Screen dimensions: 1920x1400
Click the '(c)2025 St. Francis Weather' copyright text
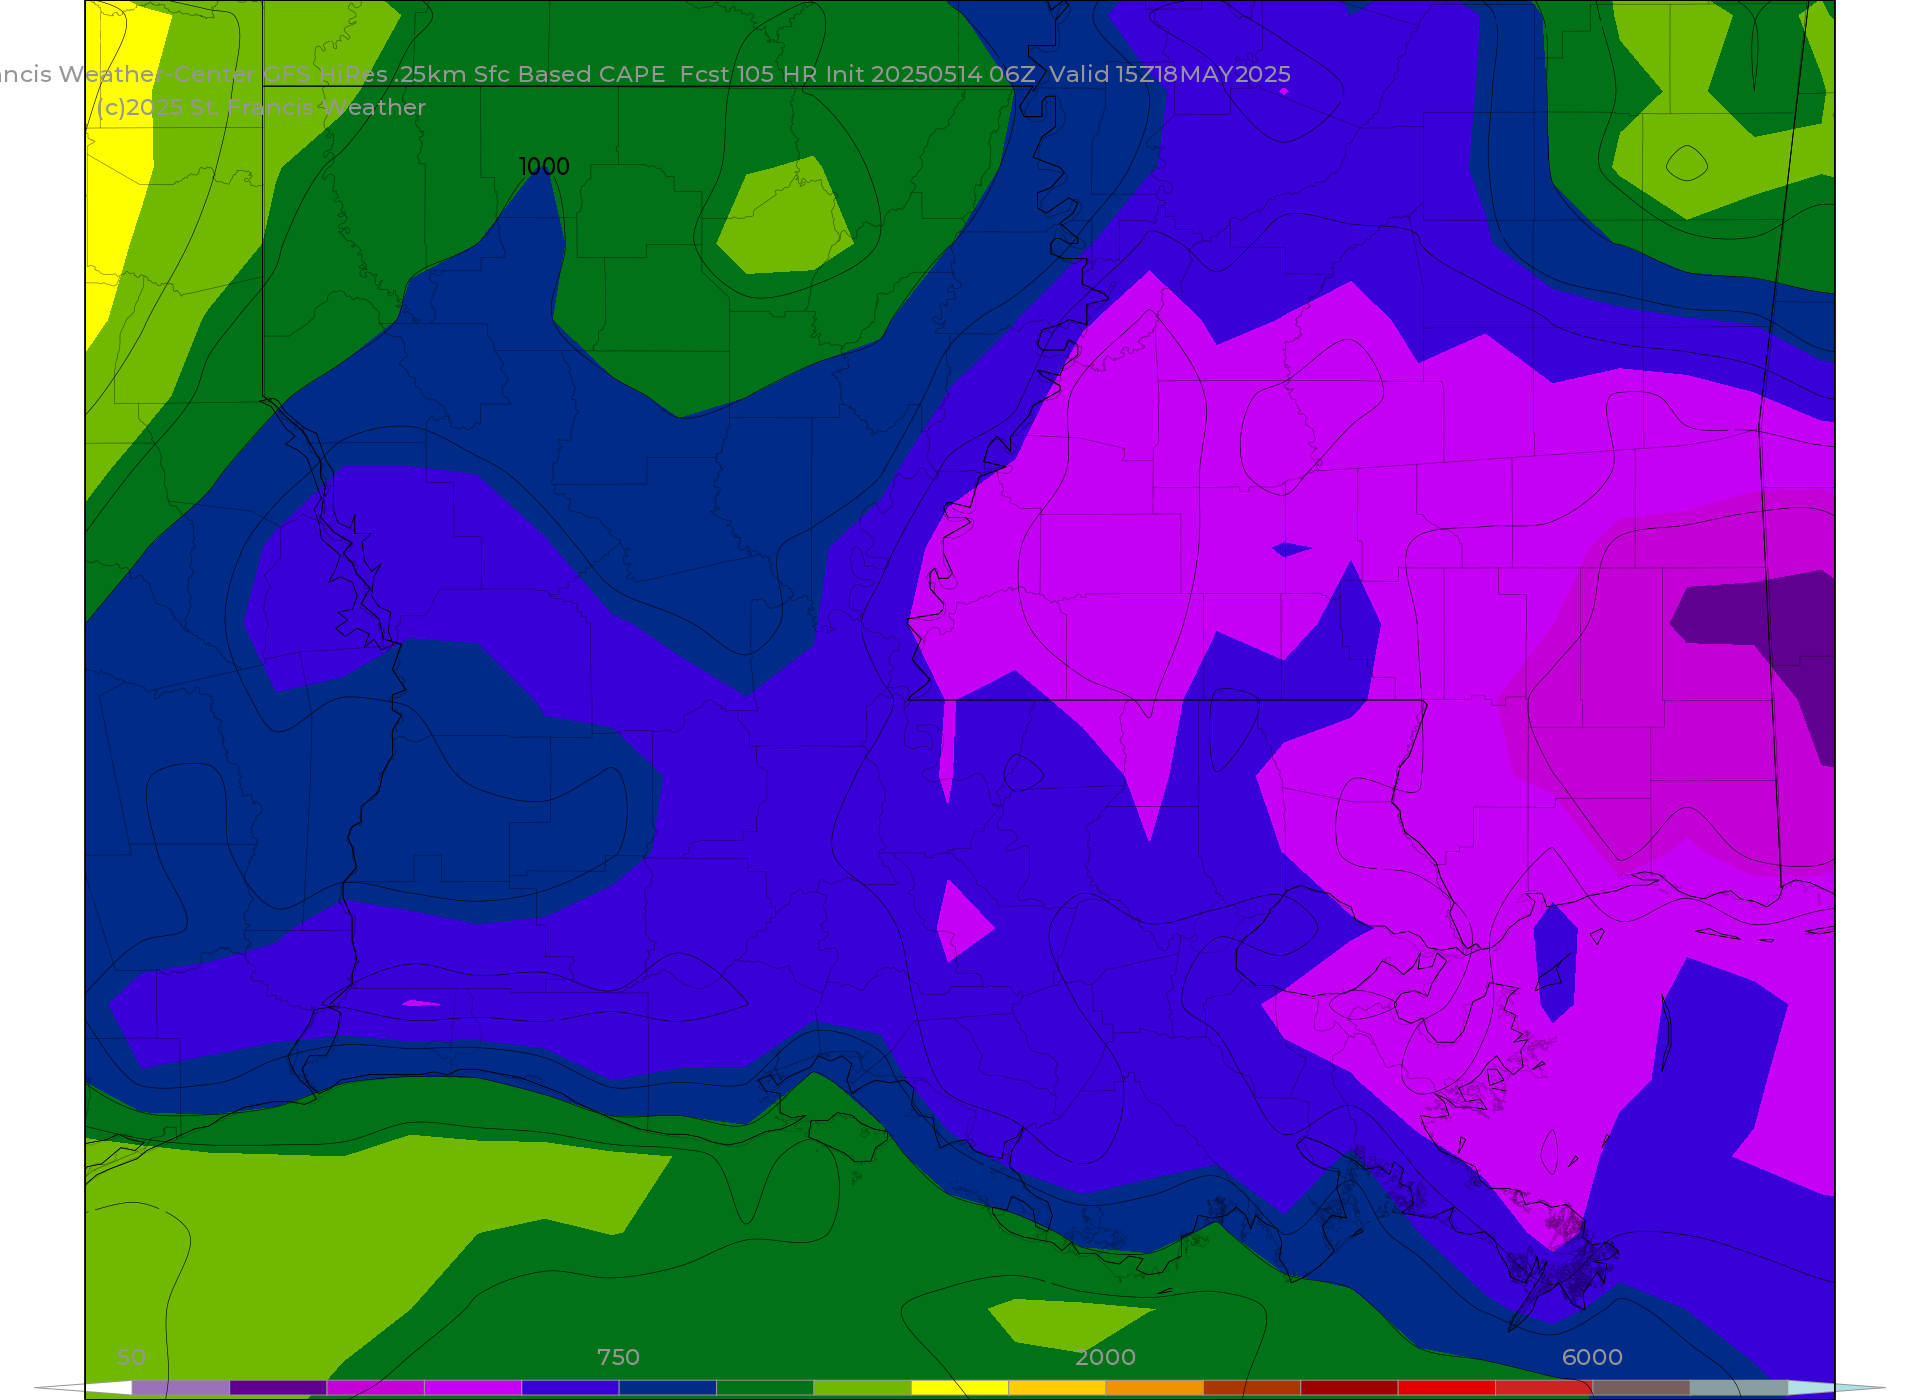pos(261,107)
